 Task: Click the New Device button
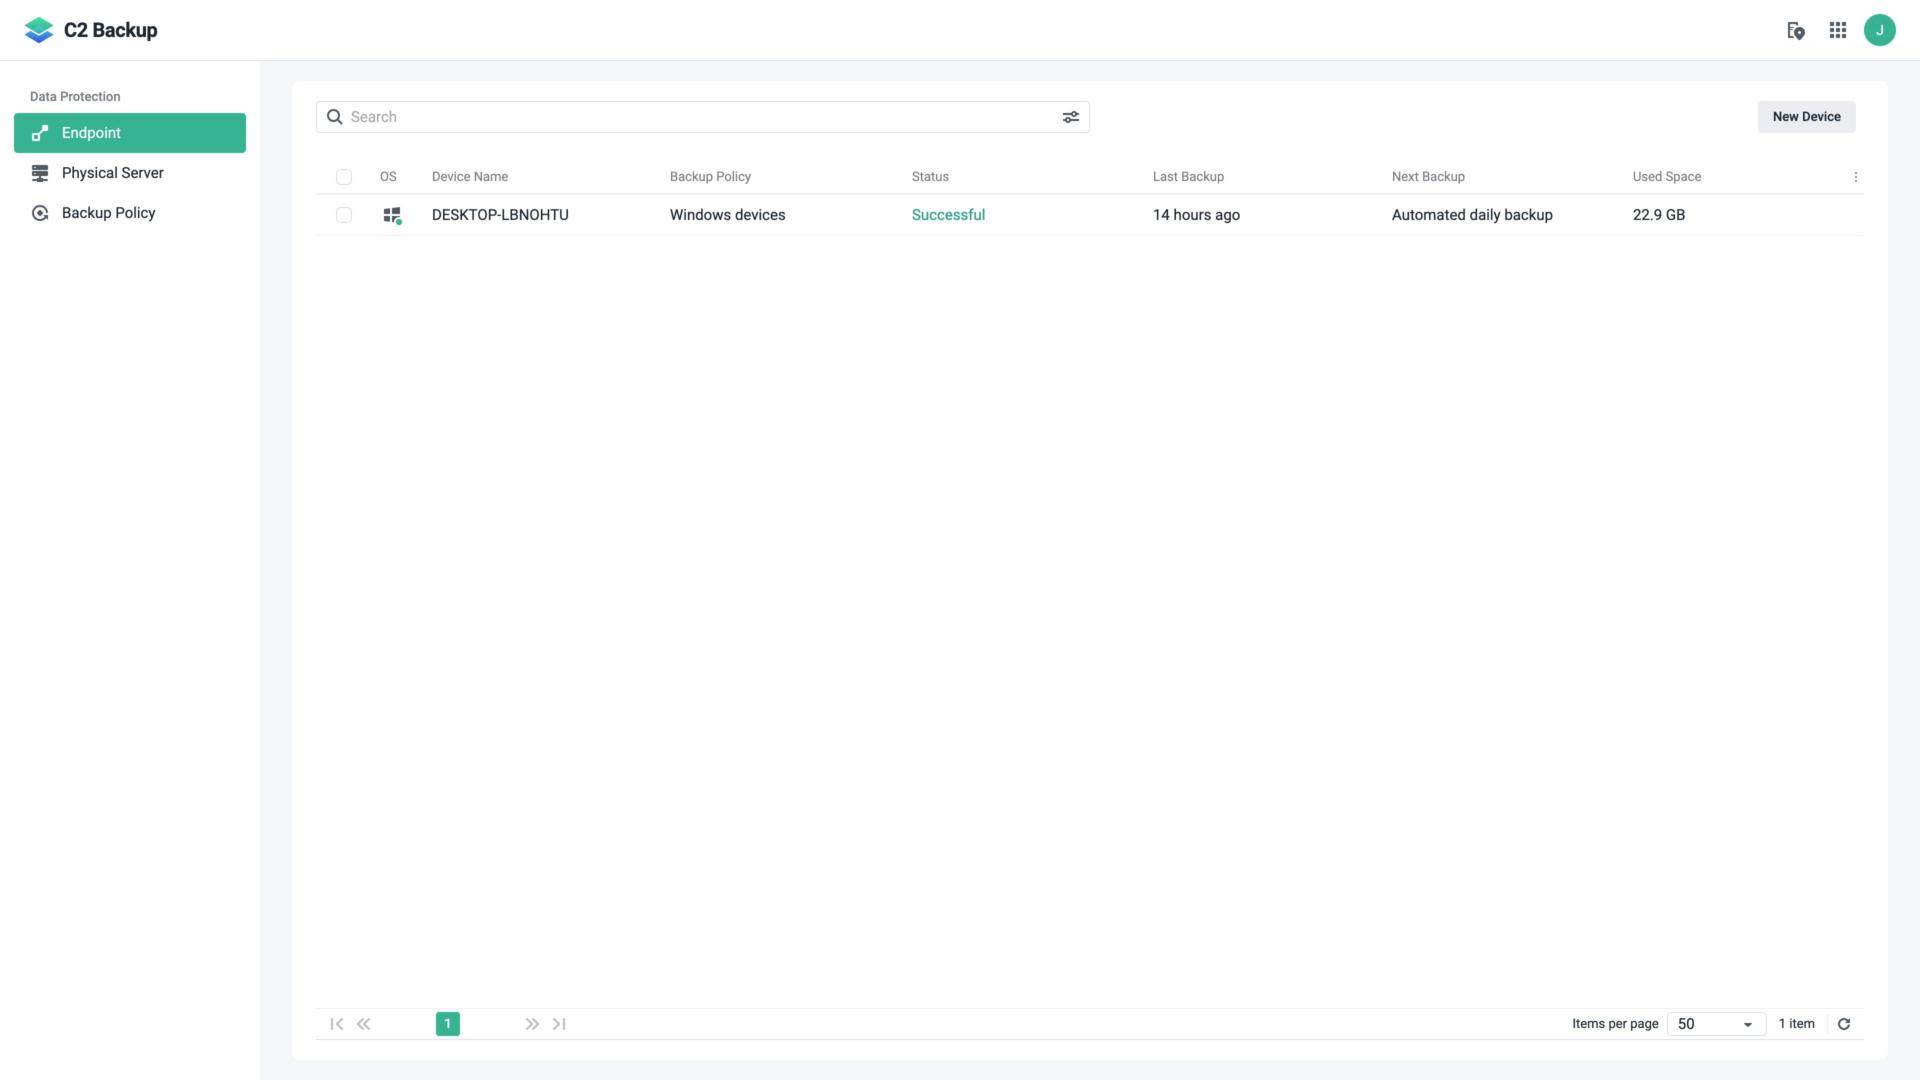[x=1807, y=116]
